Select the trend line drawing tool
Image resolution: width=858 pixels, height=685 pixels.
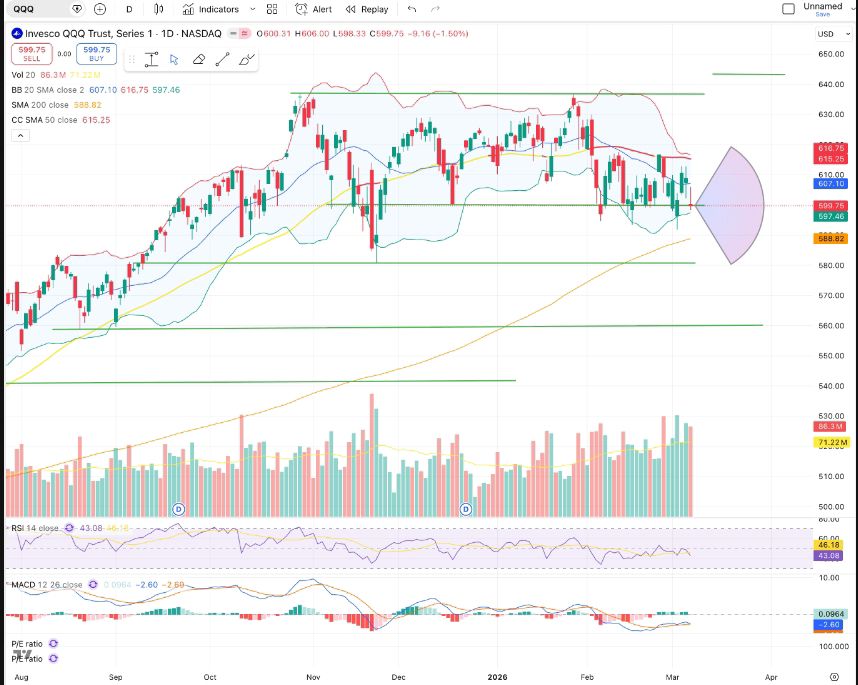click(222, 59)
